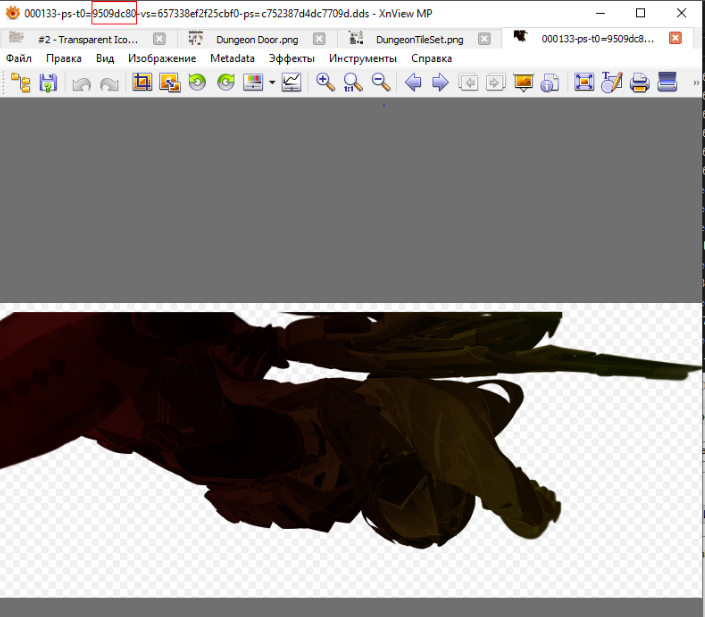Go to next file blue arrow
The image size is (705, 617).
[x=440, y=83]
